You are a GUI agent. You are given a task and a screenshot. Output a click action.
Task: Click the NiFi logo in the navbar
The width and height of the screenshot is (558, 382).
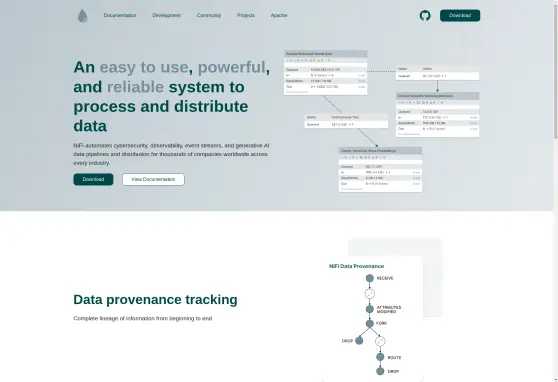click(x=83, y=16)
